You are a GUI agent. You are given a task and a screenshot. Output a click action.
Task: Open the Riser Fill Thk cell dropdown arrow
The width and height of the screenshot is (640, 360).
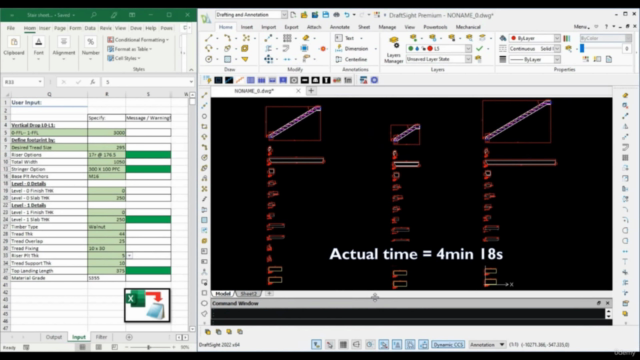129,256
